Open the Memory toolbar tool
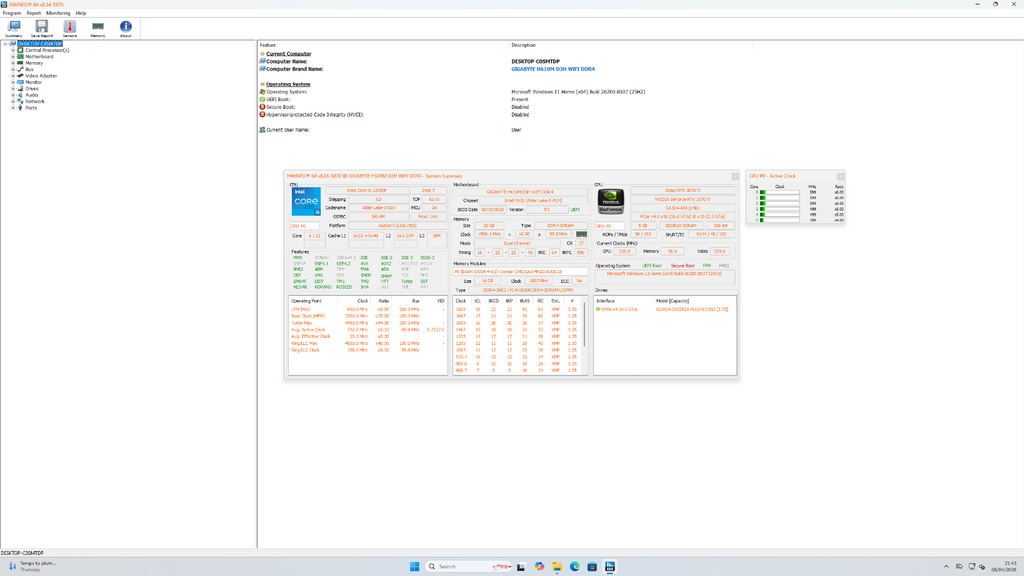The image size is (1024, 576). [x=98, y=28]
